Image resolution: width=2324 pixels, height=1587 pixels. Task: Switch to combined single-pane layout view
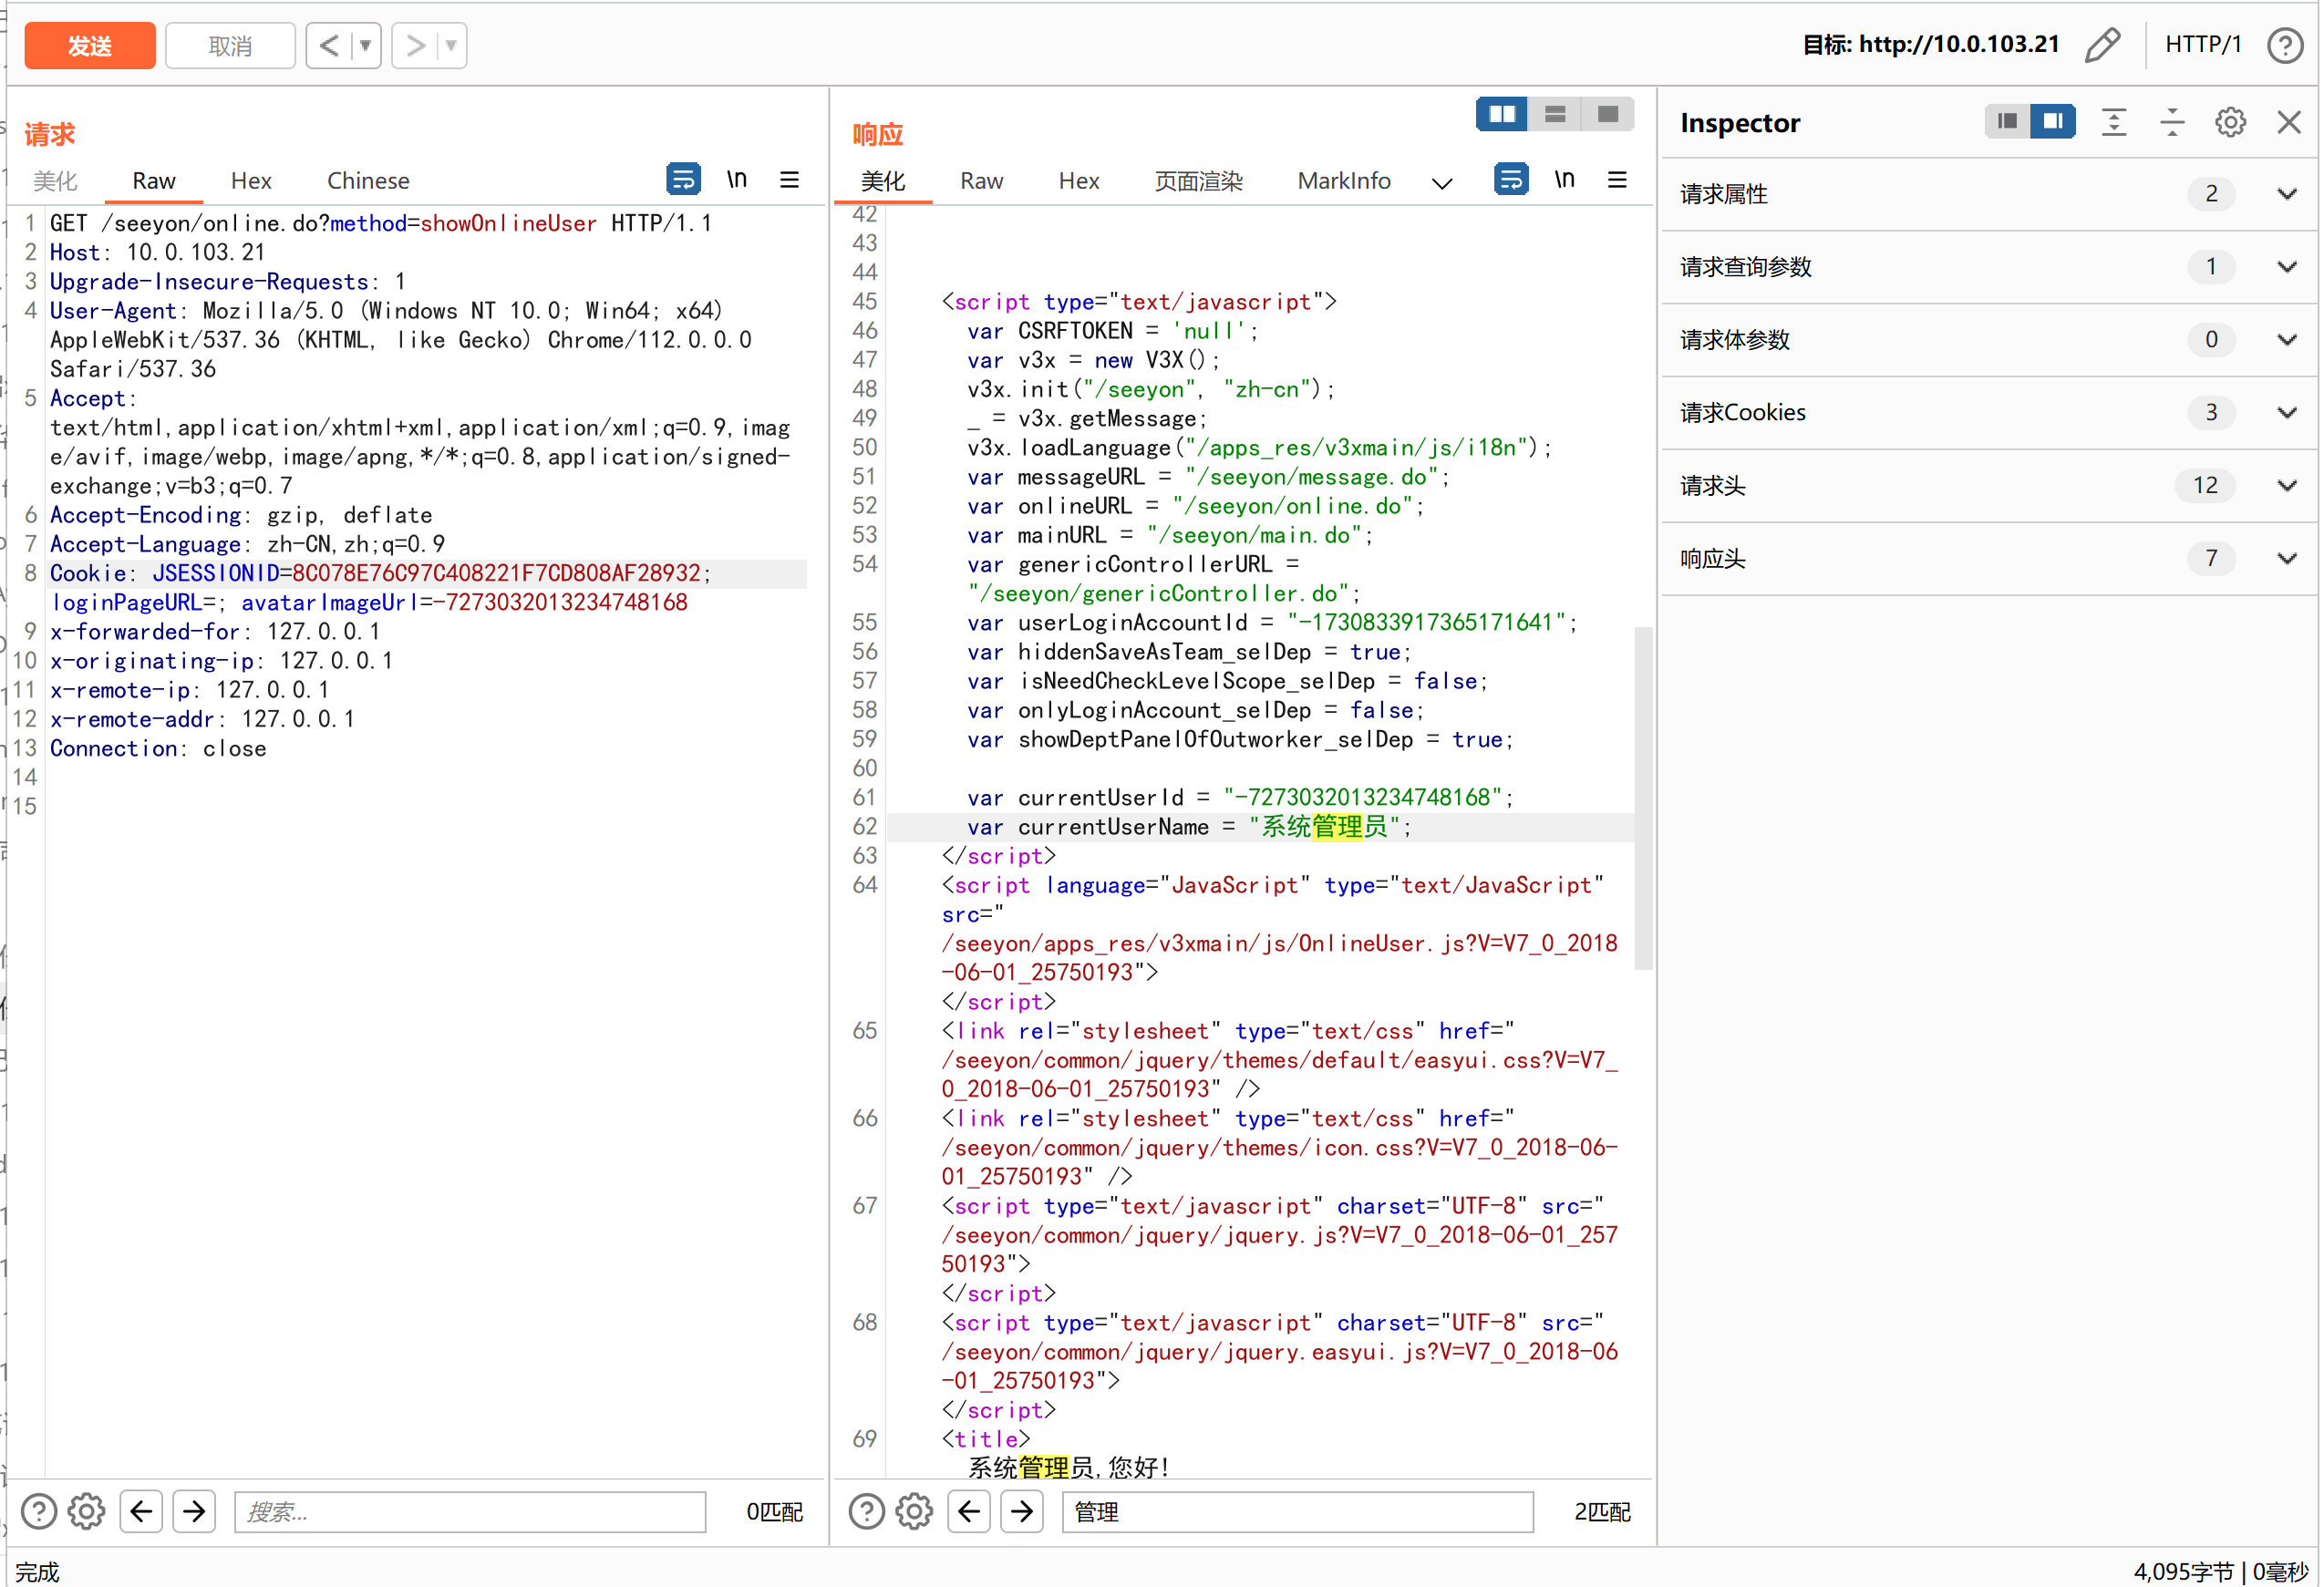1607,114
